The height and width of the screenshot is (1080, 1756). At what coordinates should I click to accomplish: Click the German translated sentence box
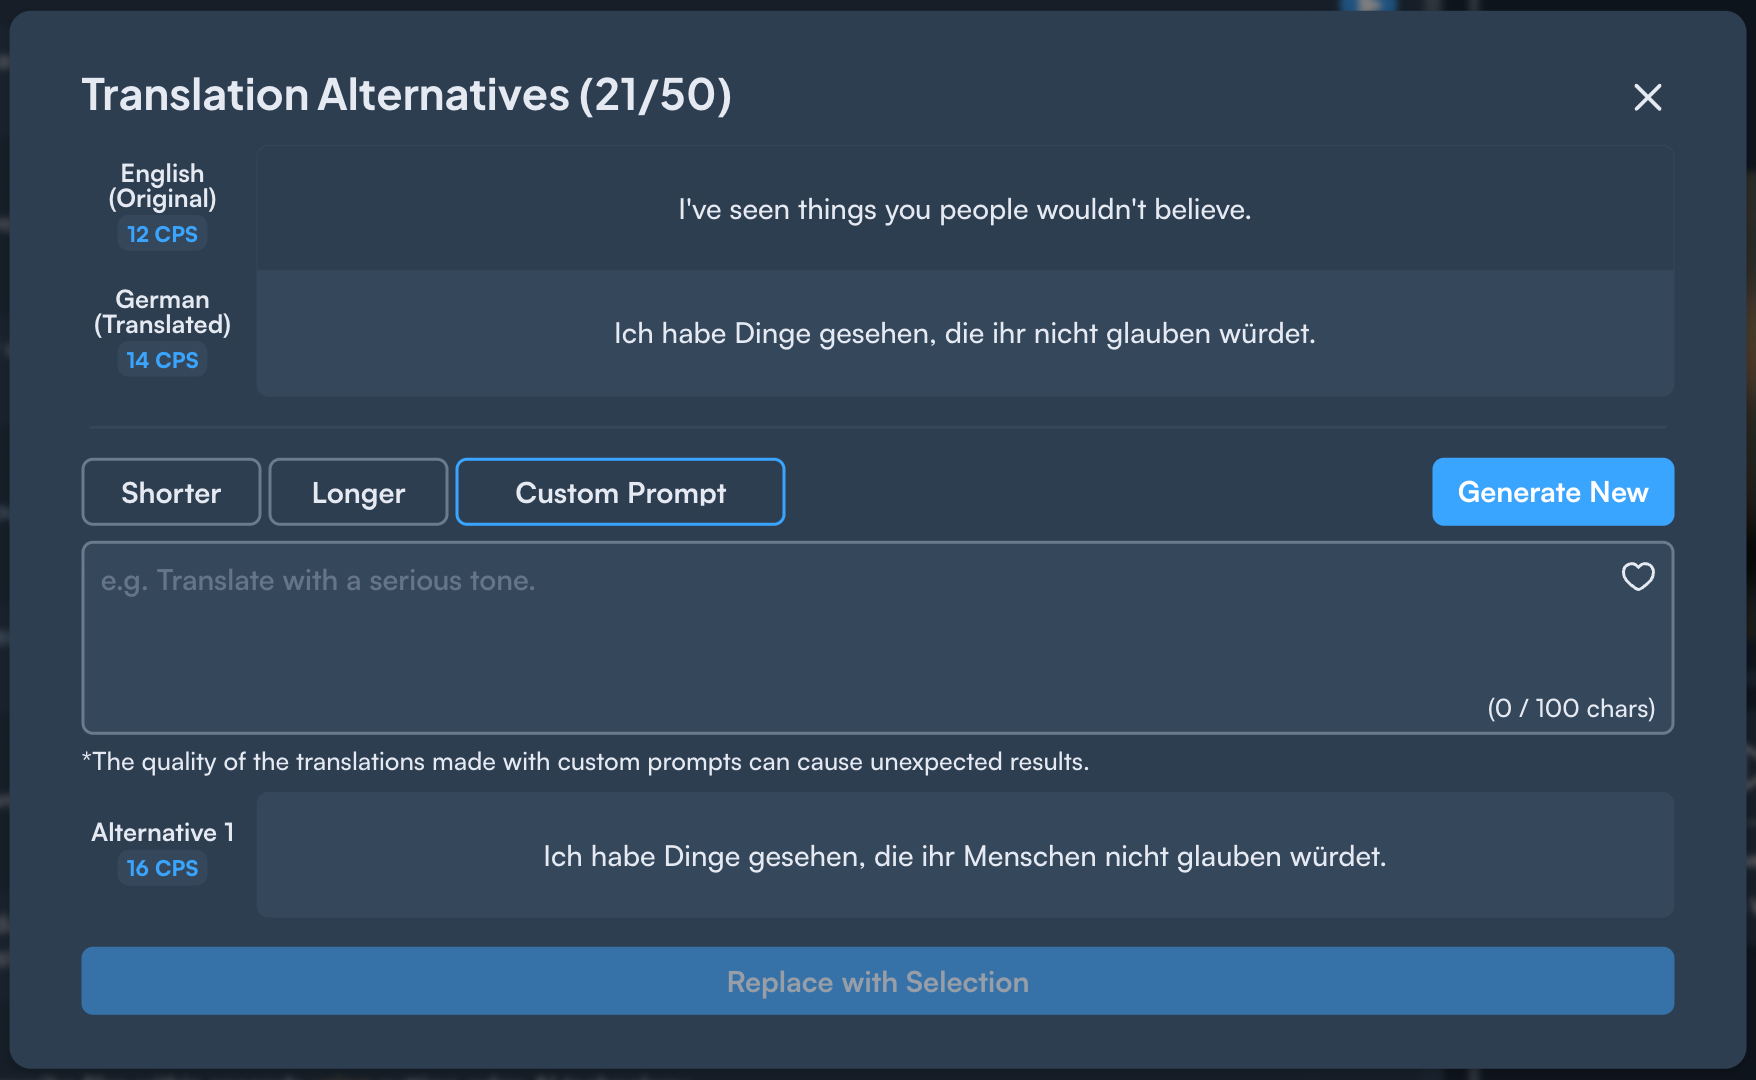pos(964,333)
